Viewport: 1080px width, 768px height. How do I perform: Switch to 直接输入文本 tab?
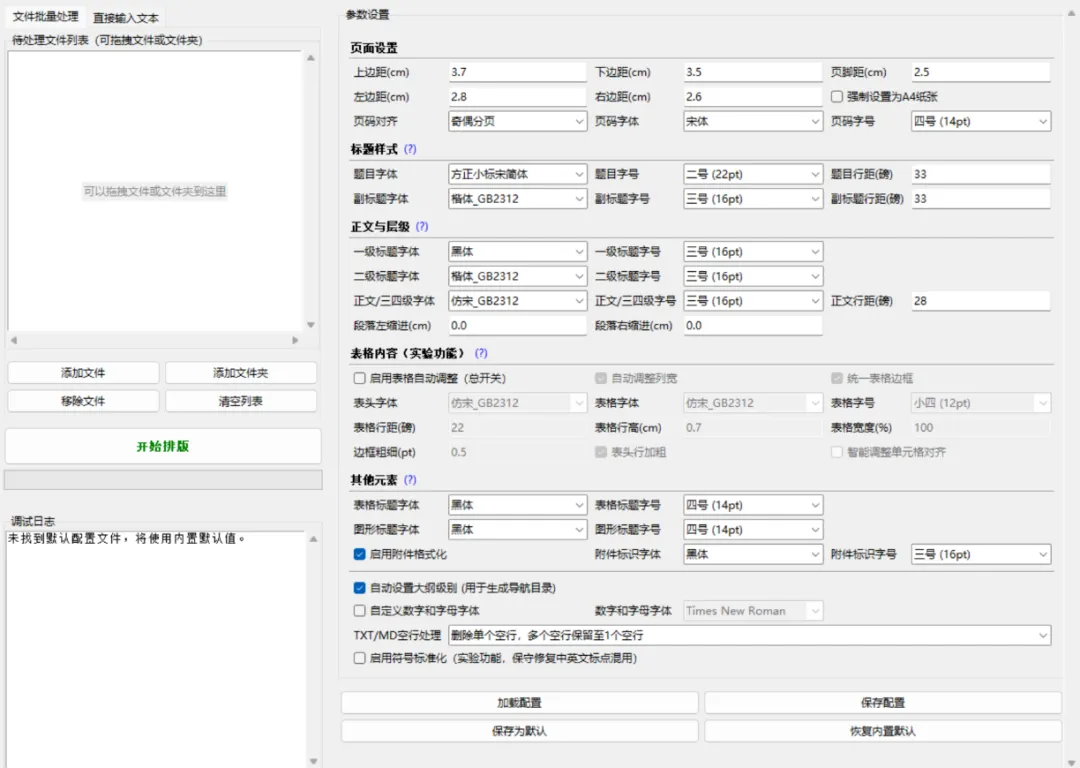tap(126, 18)
